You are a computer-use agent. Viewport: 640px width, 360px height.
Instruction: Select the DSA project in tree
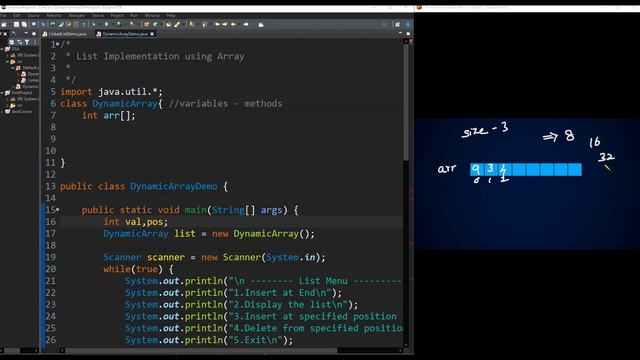coord(15,49)
